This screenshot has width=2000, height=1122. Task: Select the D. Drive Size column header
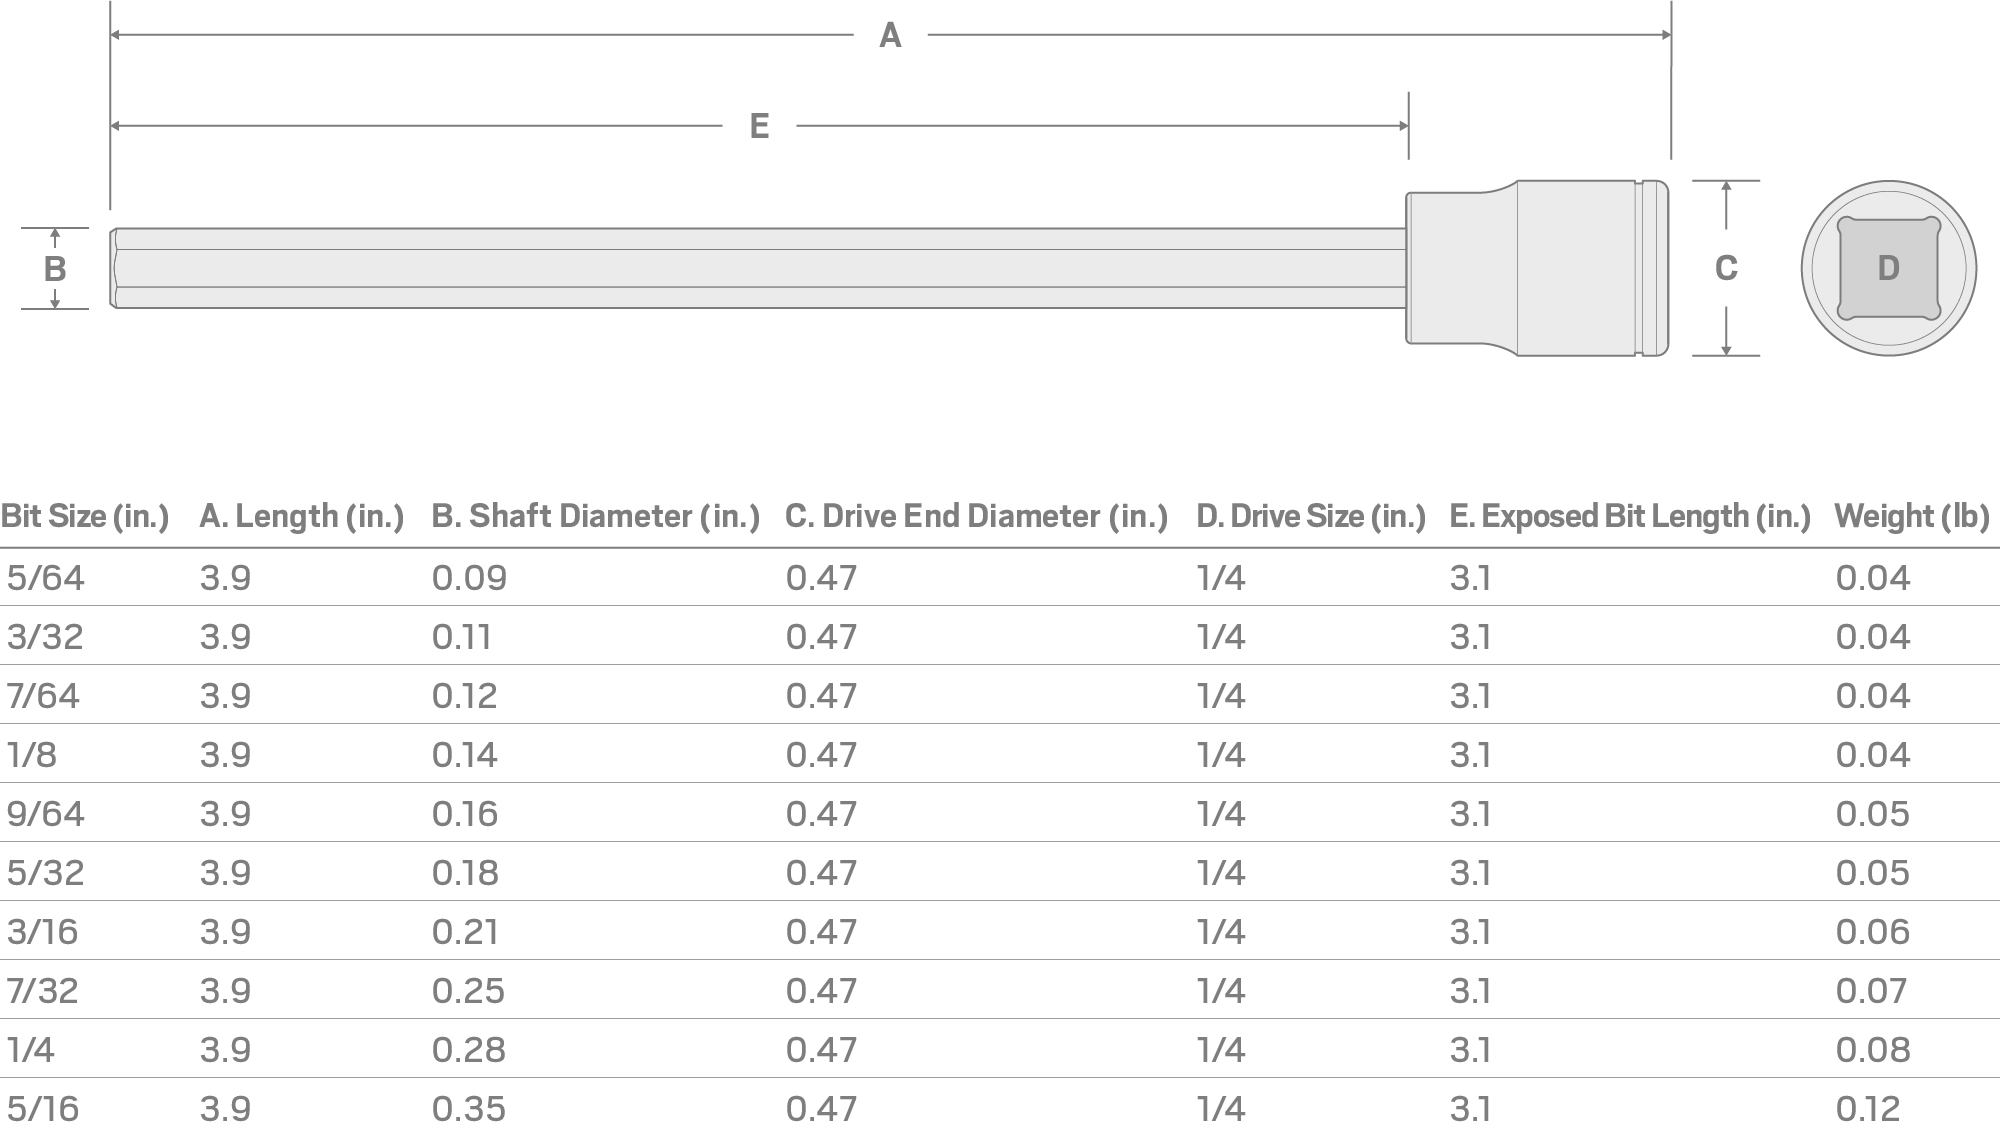coord(1310,516)
